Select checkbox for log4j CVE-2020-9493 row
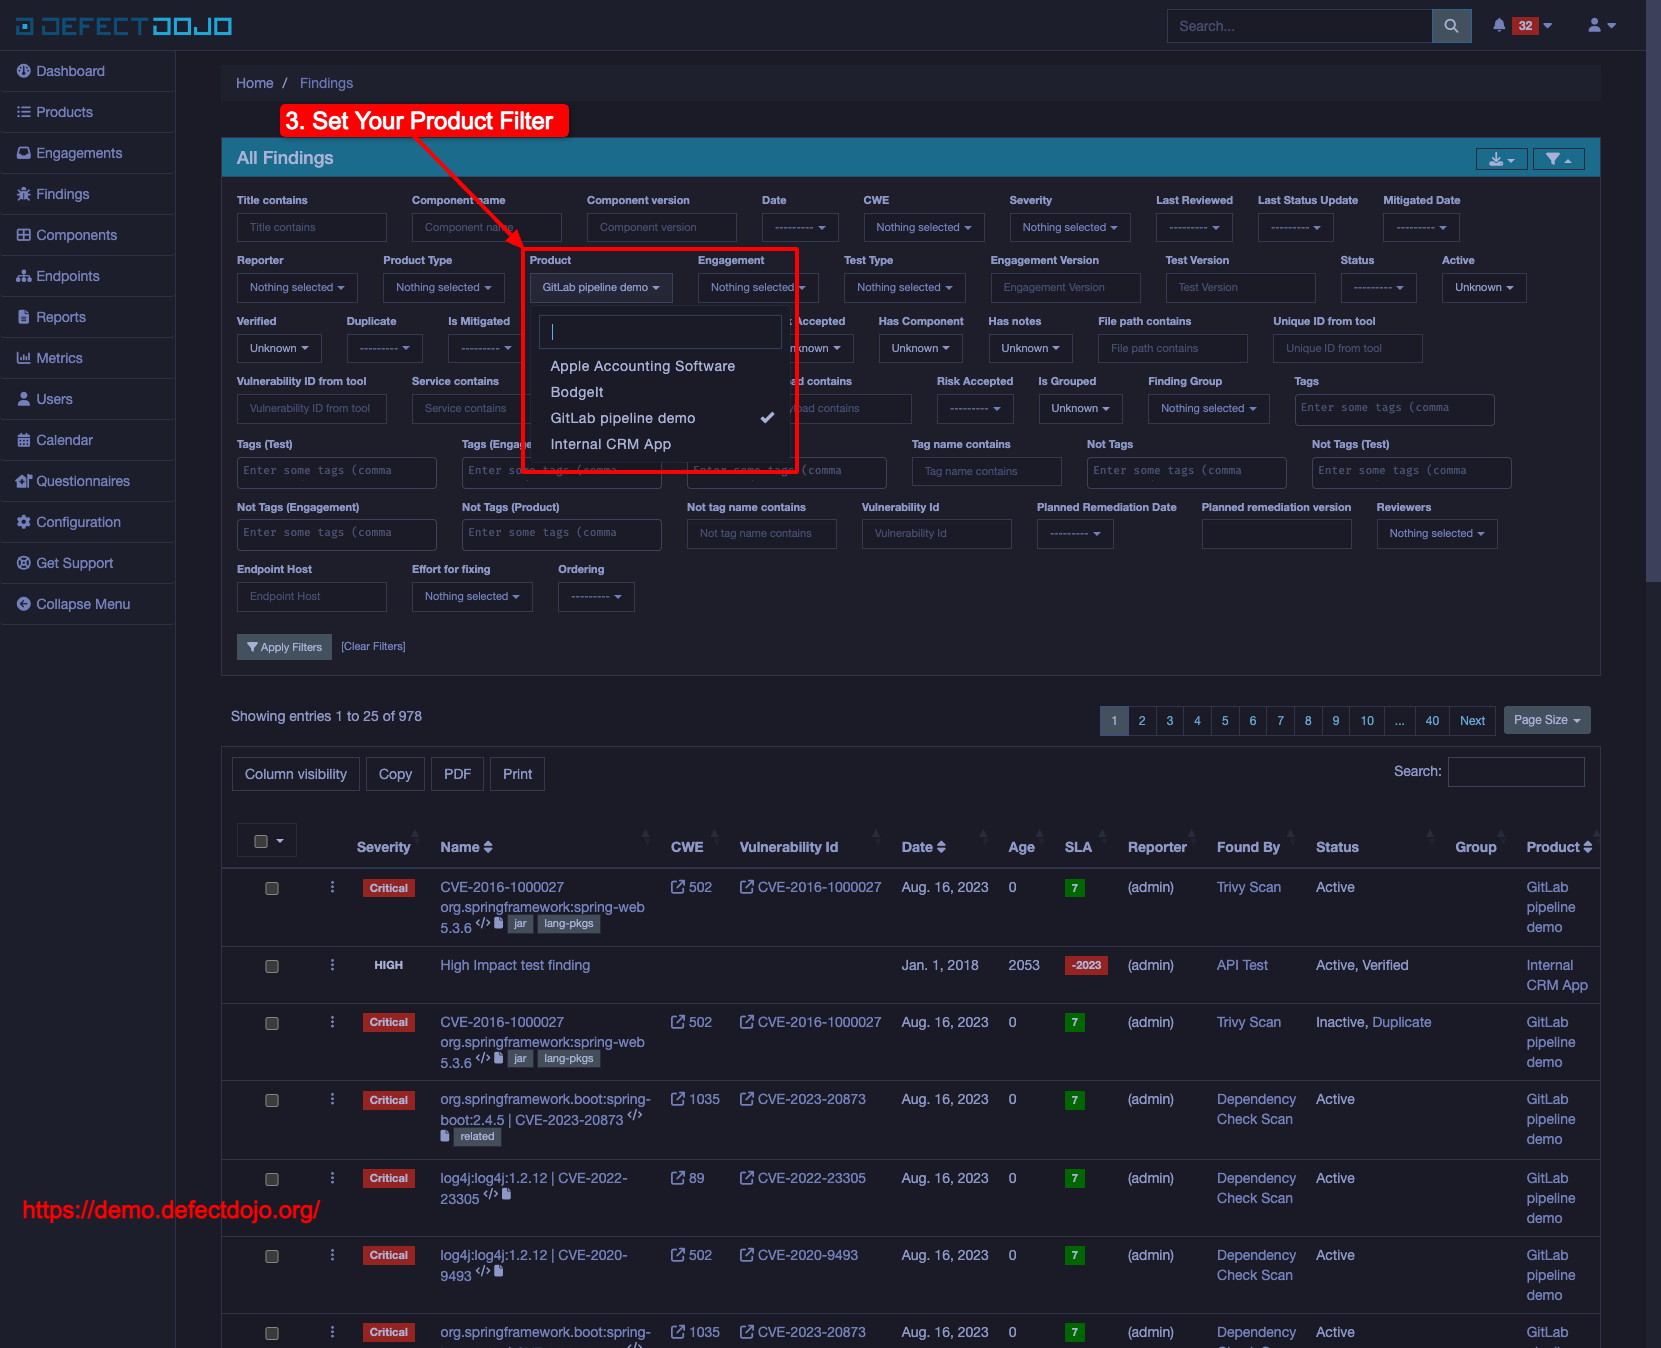This screenshot has height=1348, width=1661. pyautogui.click(x=272, y=1256)
